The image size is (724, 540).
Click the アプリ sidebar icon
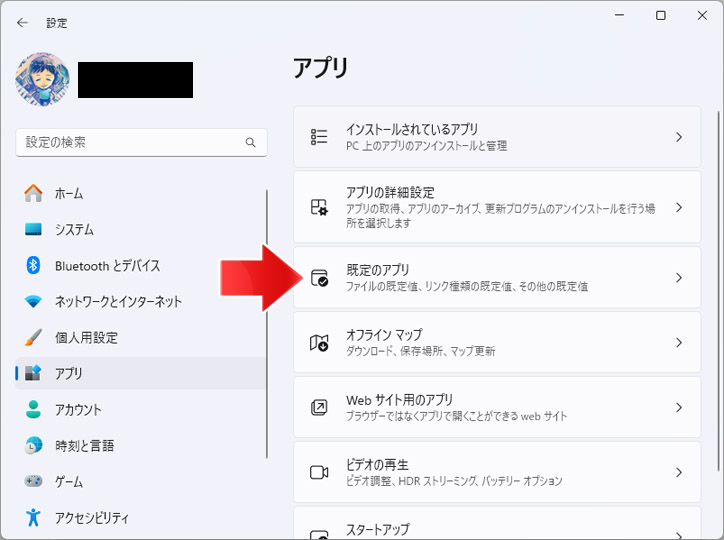tap(33, 373)
